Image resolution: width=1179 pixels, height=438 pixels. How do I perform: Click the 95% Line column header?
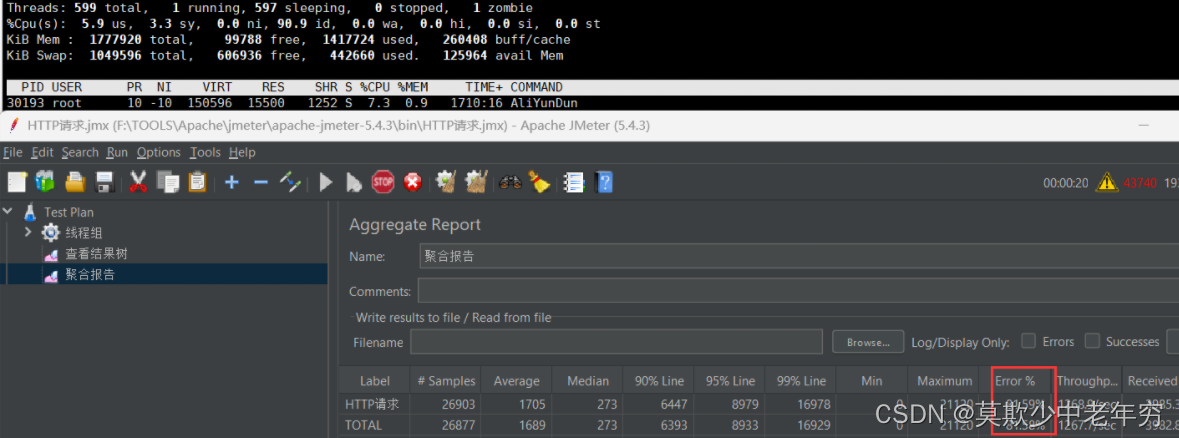tap(730, 381)
